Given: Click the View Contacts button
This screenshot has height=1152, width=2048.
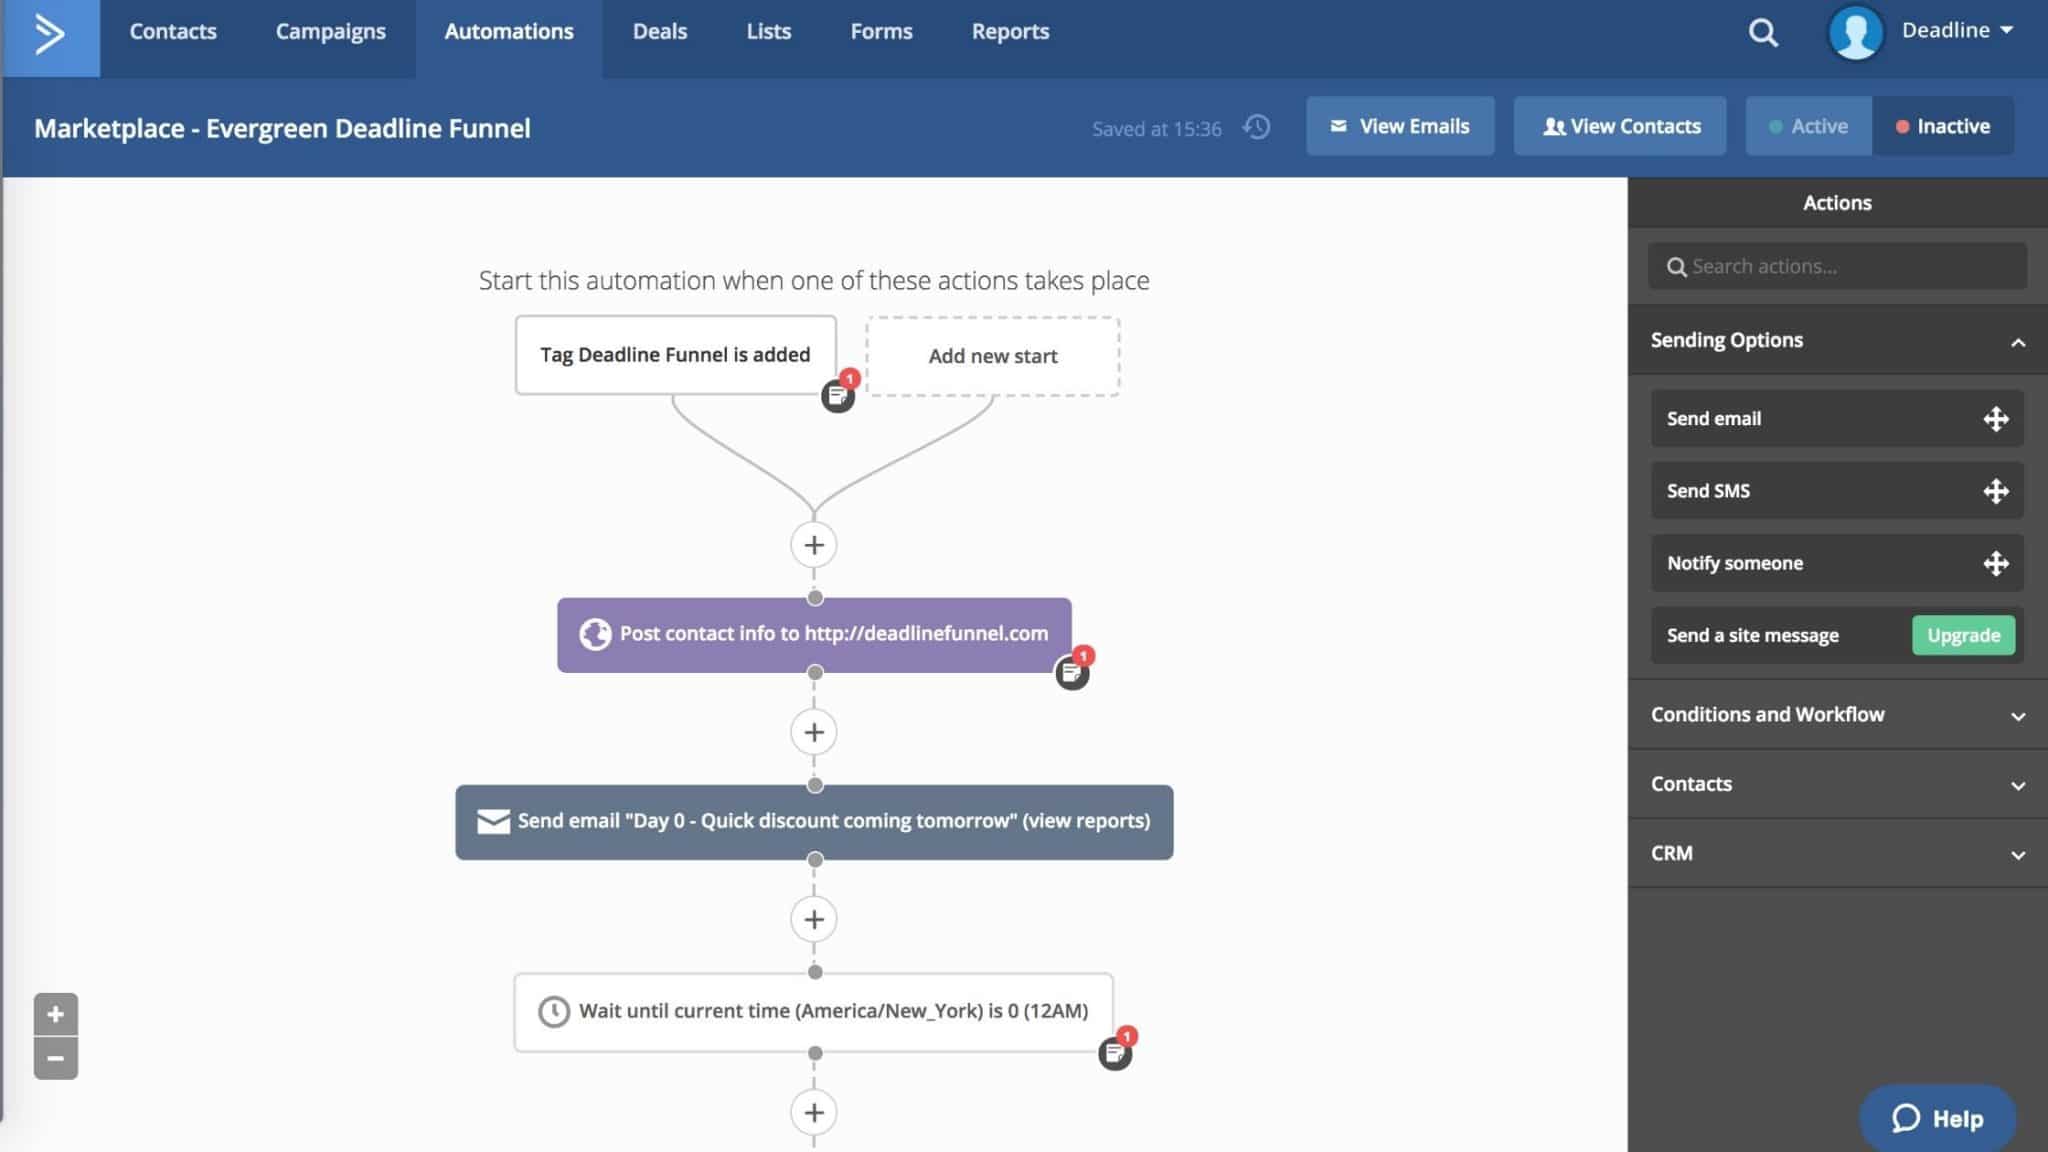Looking at the screenshot, I should [1620, 126].
